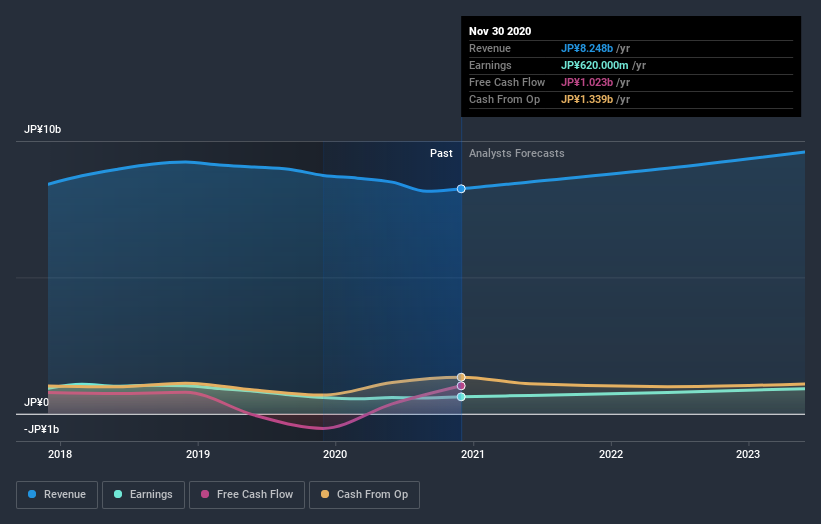Image resolution: width=821 pixels, height=524 pixels.
Task: Click the JP¥620.000m earnings value
Action: (x=595, y=65)
